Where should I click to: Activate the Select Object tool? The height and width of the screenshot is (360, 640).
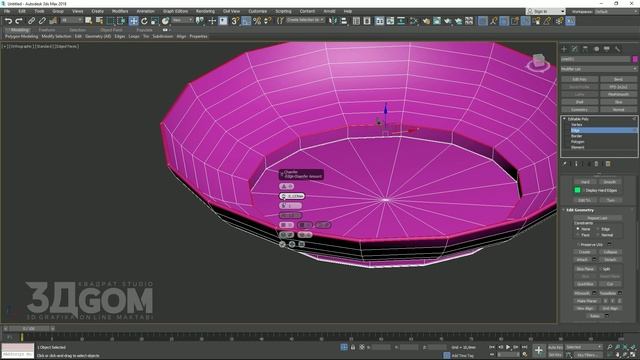tap(89, 21)
